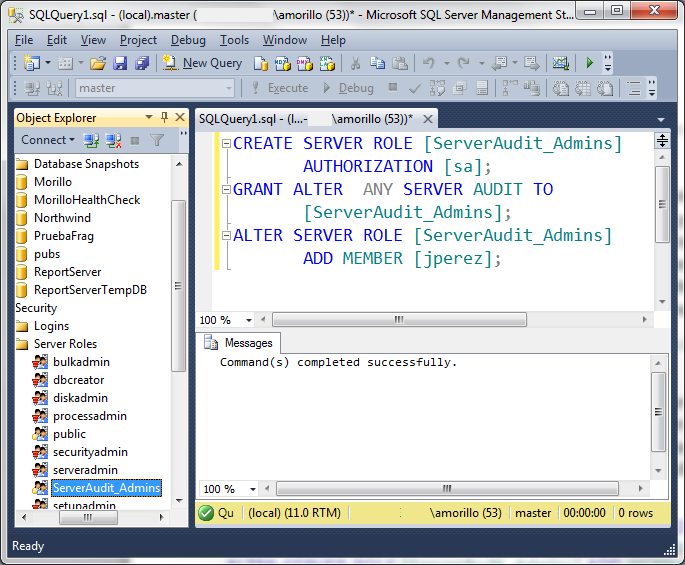Click the Object Explorer horizontal scrollbar thumb
The height and width of the screenshot is (565, 685).
point(88,517)
